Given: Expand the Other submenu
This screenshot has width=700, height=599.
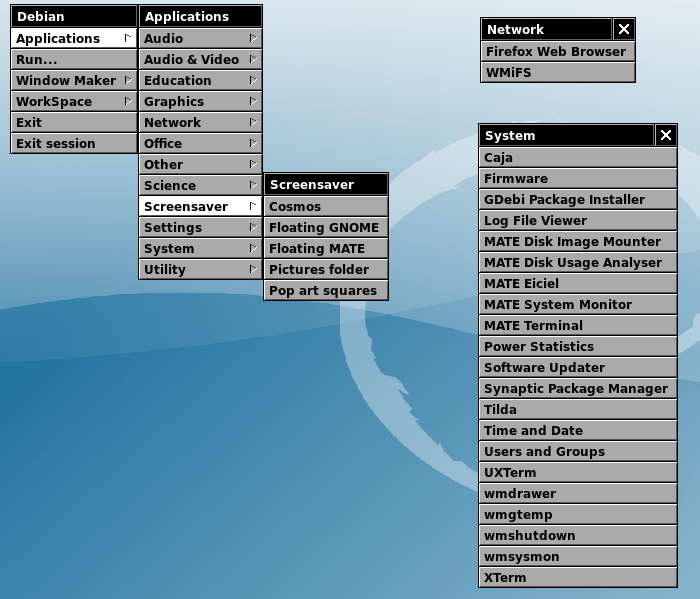Looking at the screenshot, I should click(200, 164).
